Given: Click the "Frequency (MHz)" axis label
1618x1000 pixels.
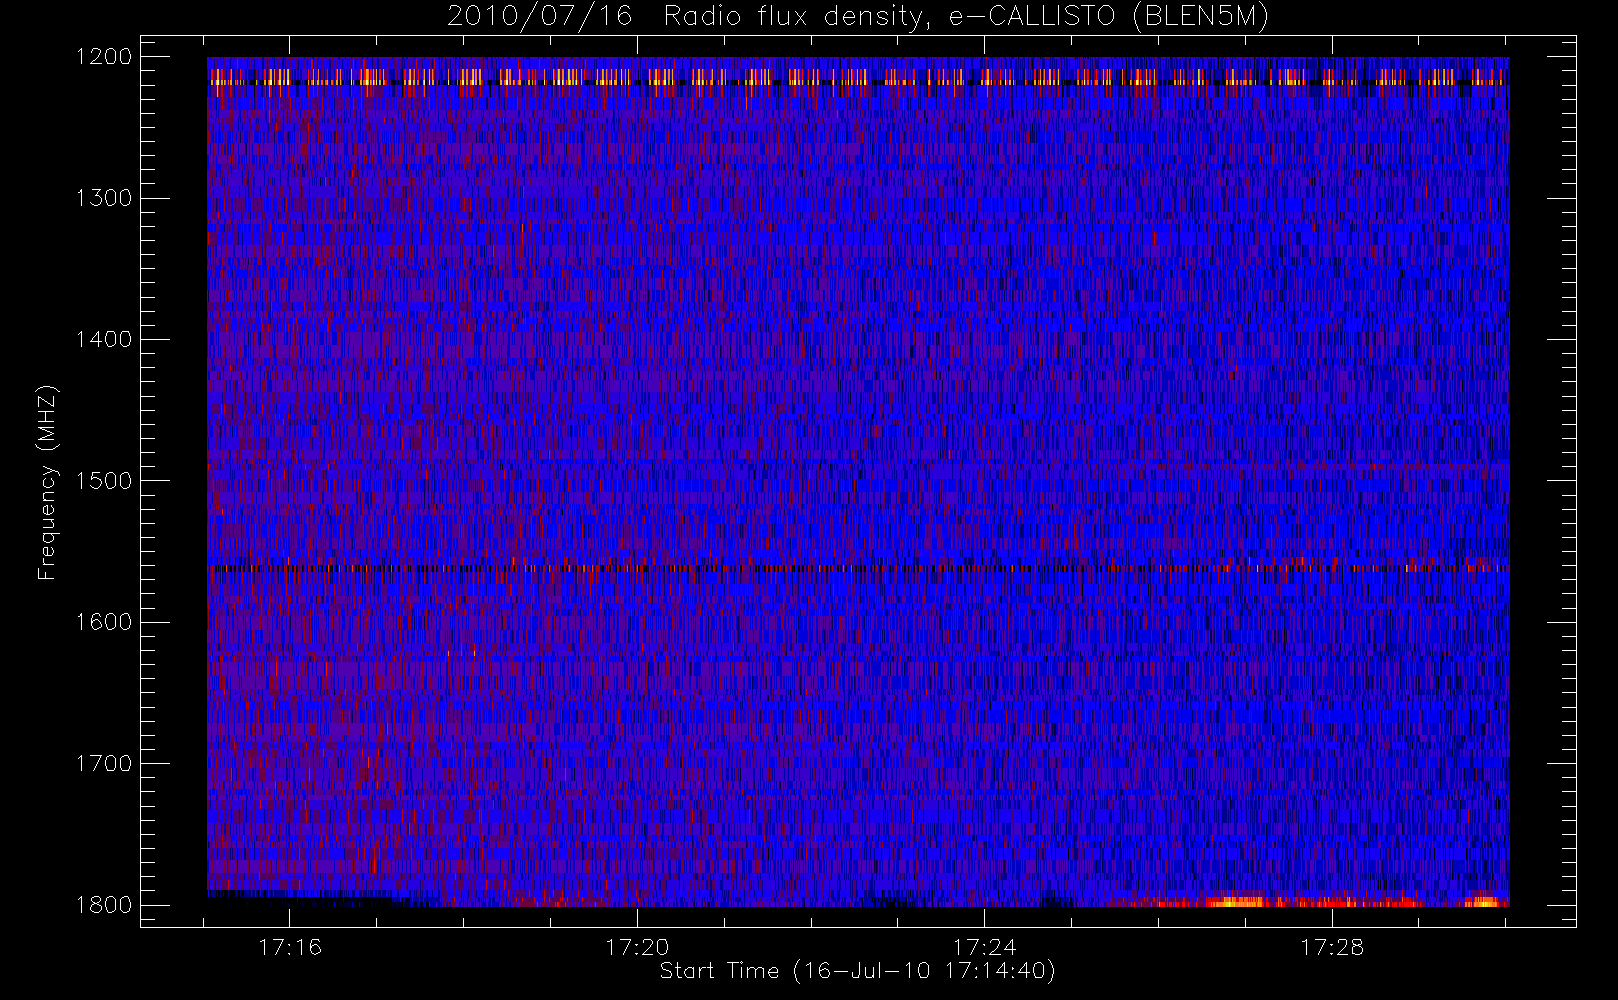Looking at the screenshot, I should 47,482.
